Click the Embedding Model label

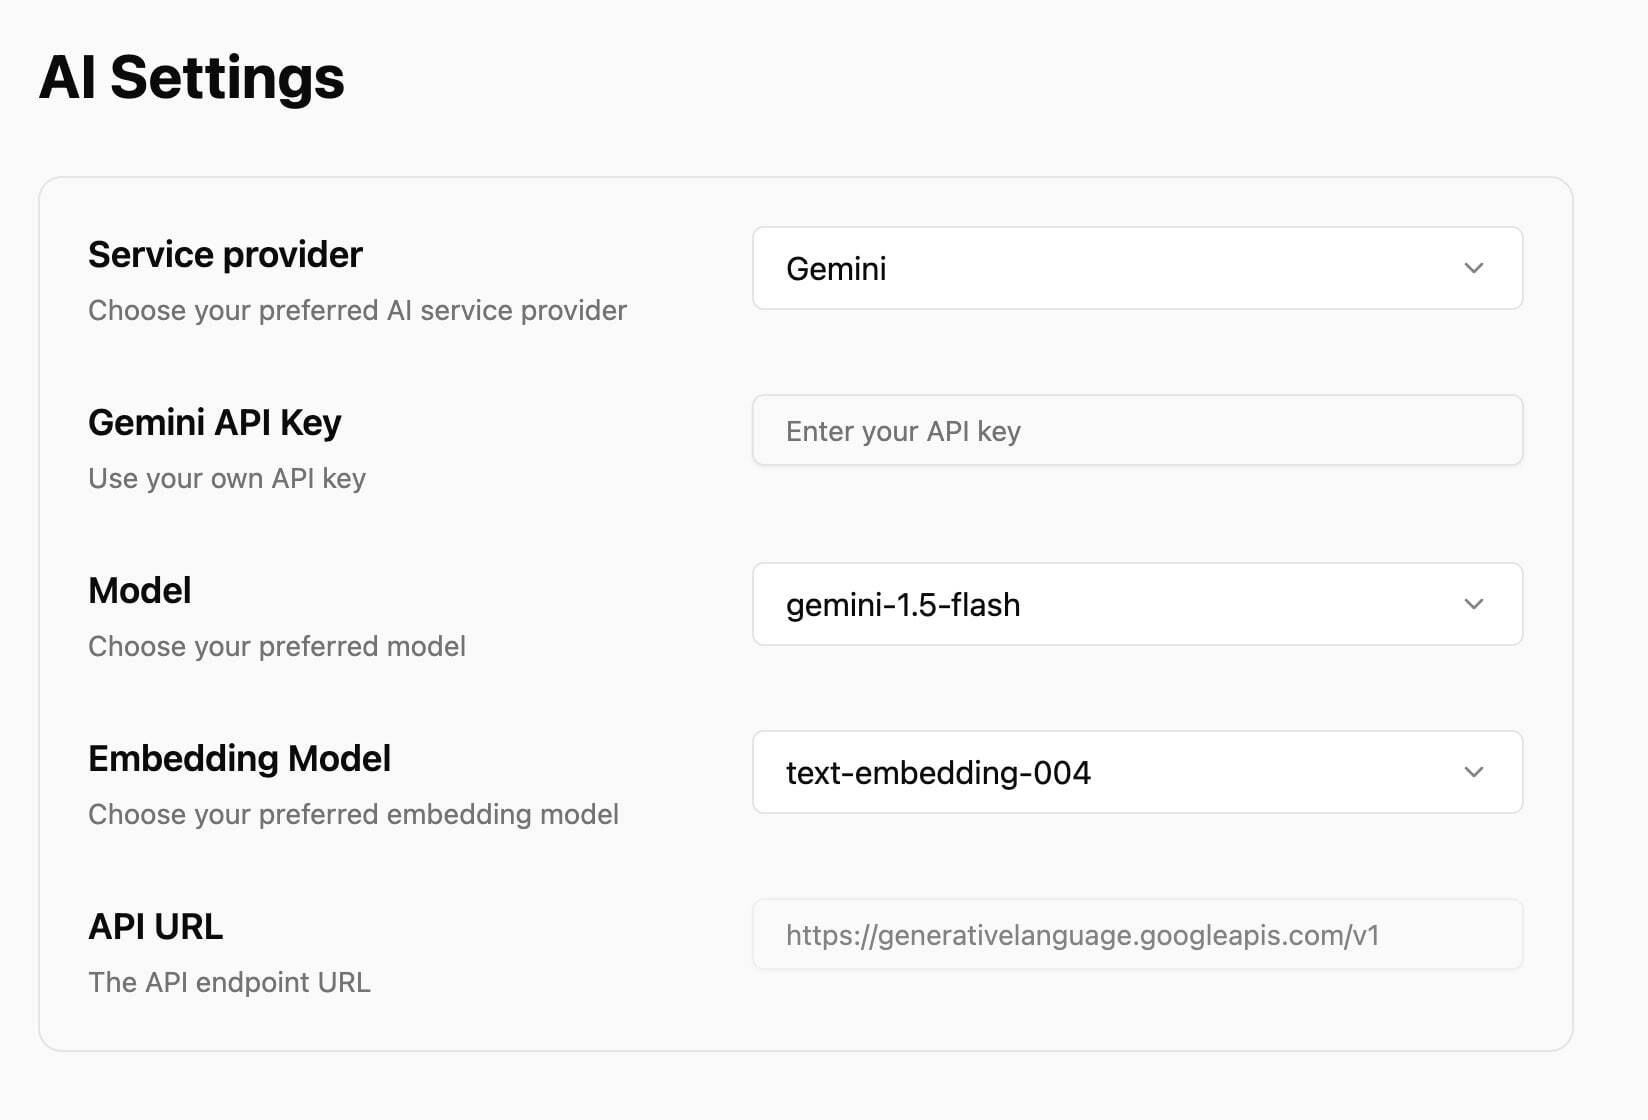click(239, 759)
